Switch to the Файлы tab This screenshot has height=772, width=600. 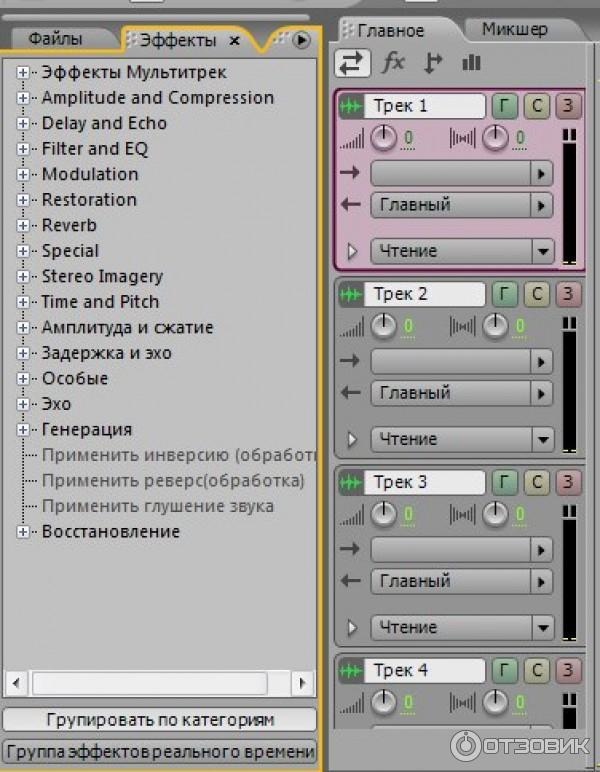pos(56,40)
